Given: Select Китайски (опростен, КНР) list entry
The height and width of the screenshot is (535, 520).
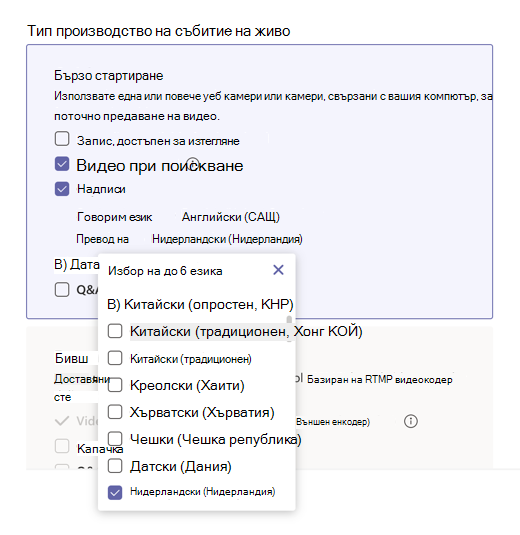Looking at the screenshot, I should pos(200,304).
